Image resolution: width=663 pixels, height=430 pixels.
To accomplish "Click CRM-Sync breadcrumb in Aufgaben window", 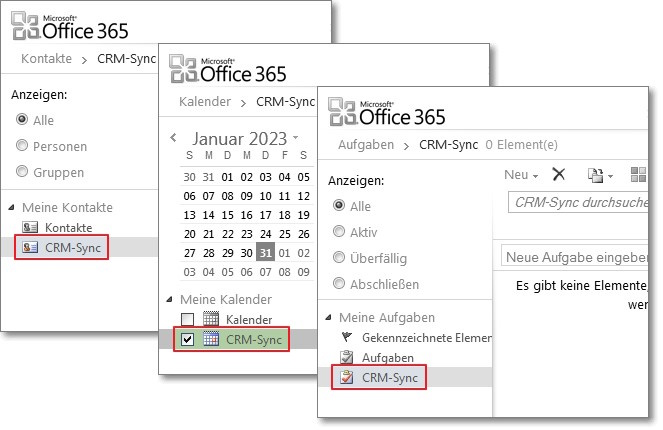I will pos(449,145).
